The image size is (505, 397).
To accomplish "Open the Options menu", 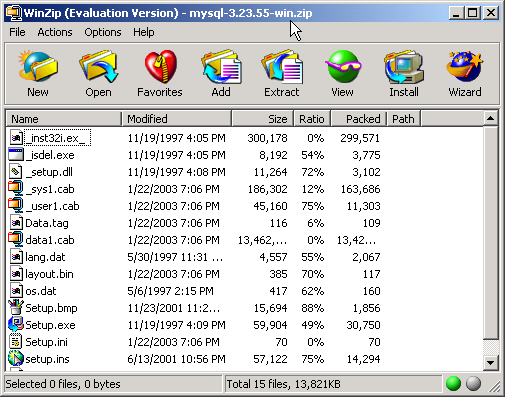I will [x=103, y=32].
